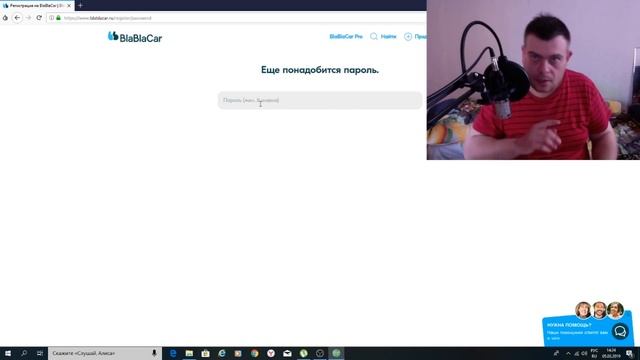Select the BlaBlaCar registration tab
Image resolution: width=640 pixels, height=360 pixels.
coord(37,6)
